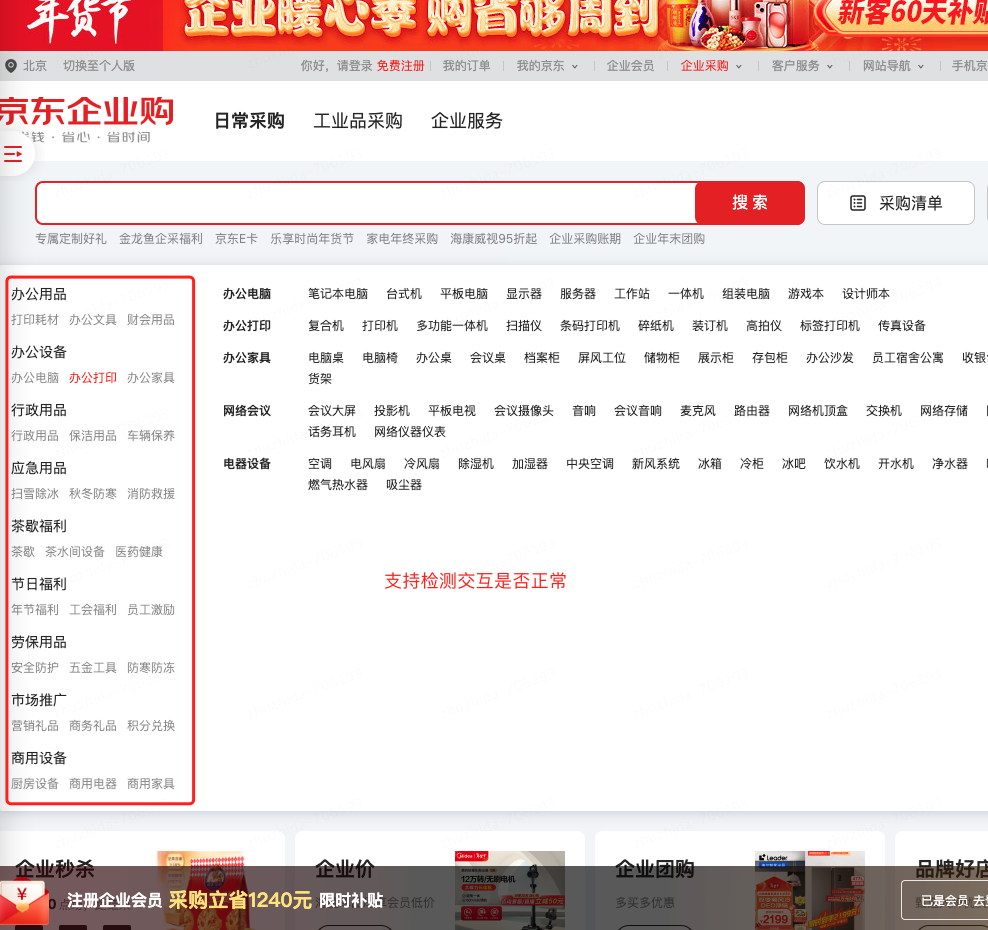Click 打印耗材 sidebar subcategory
988x930 pixels.
coord(35,319)
